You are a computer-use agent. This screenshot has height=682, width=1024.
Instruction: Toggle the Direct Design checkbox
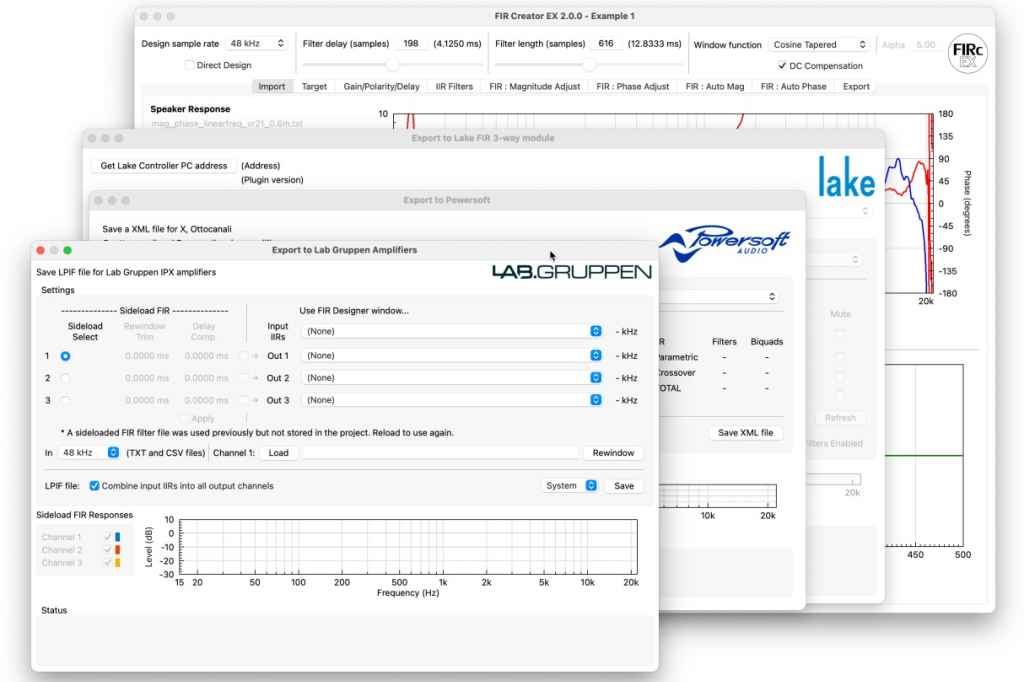coord(189,65)
